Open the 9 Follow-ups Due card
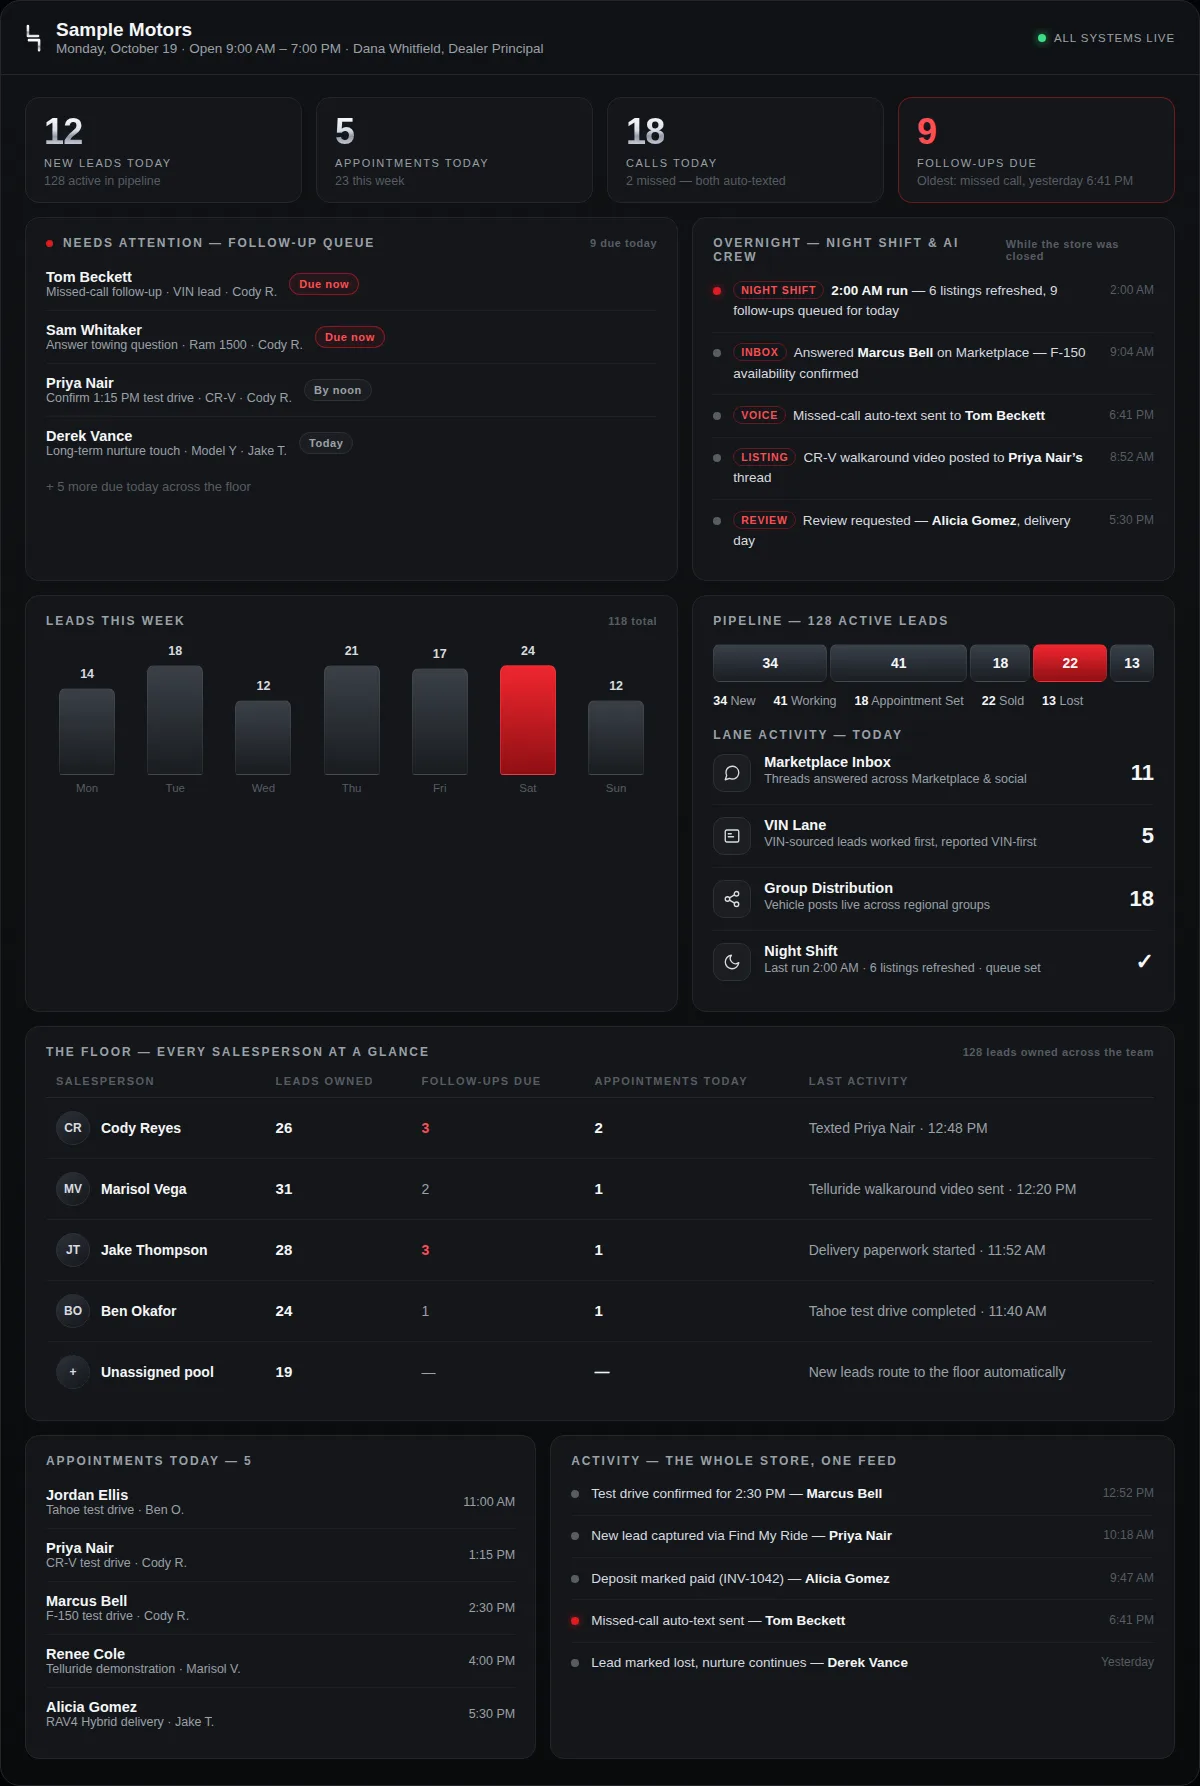Image resolution: width=1200 pixels, height=1786 pixels. pos(1036,150)
